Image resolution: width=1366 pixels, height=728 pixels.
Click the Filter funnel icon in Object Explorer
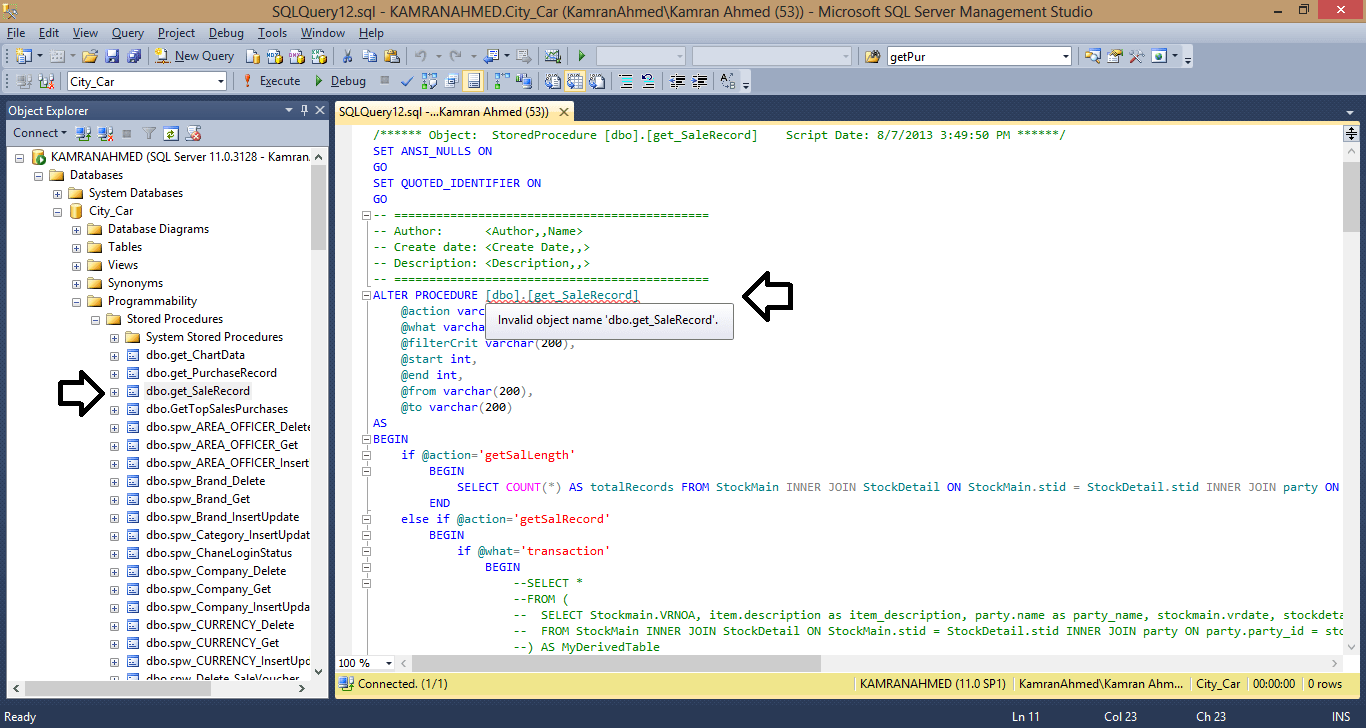point(149,133)
